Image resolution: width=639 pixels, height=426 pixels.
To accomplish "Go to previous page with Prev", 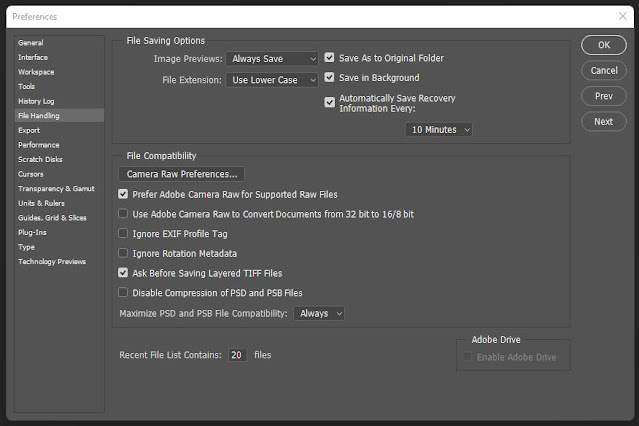I will [604, 96].
